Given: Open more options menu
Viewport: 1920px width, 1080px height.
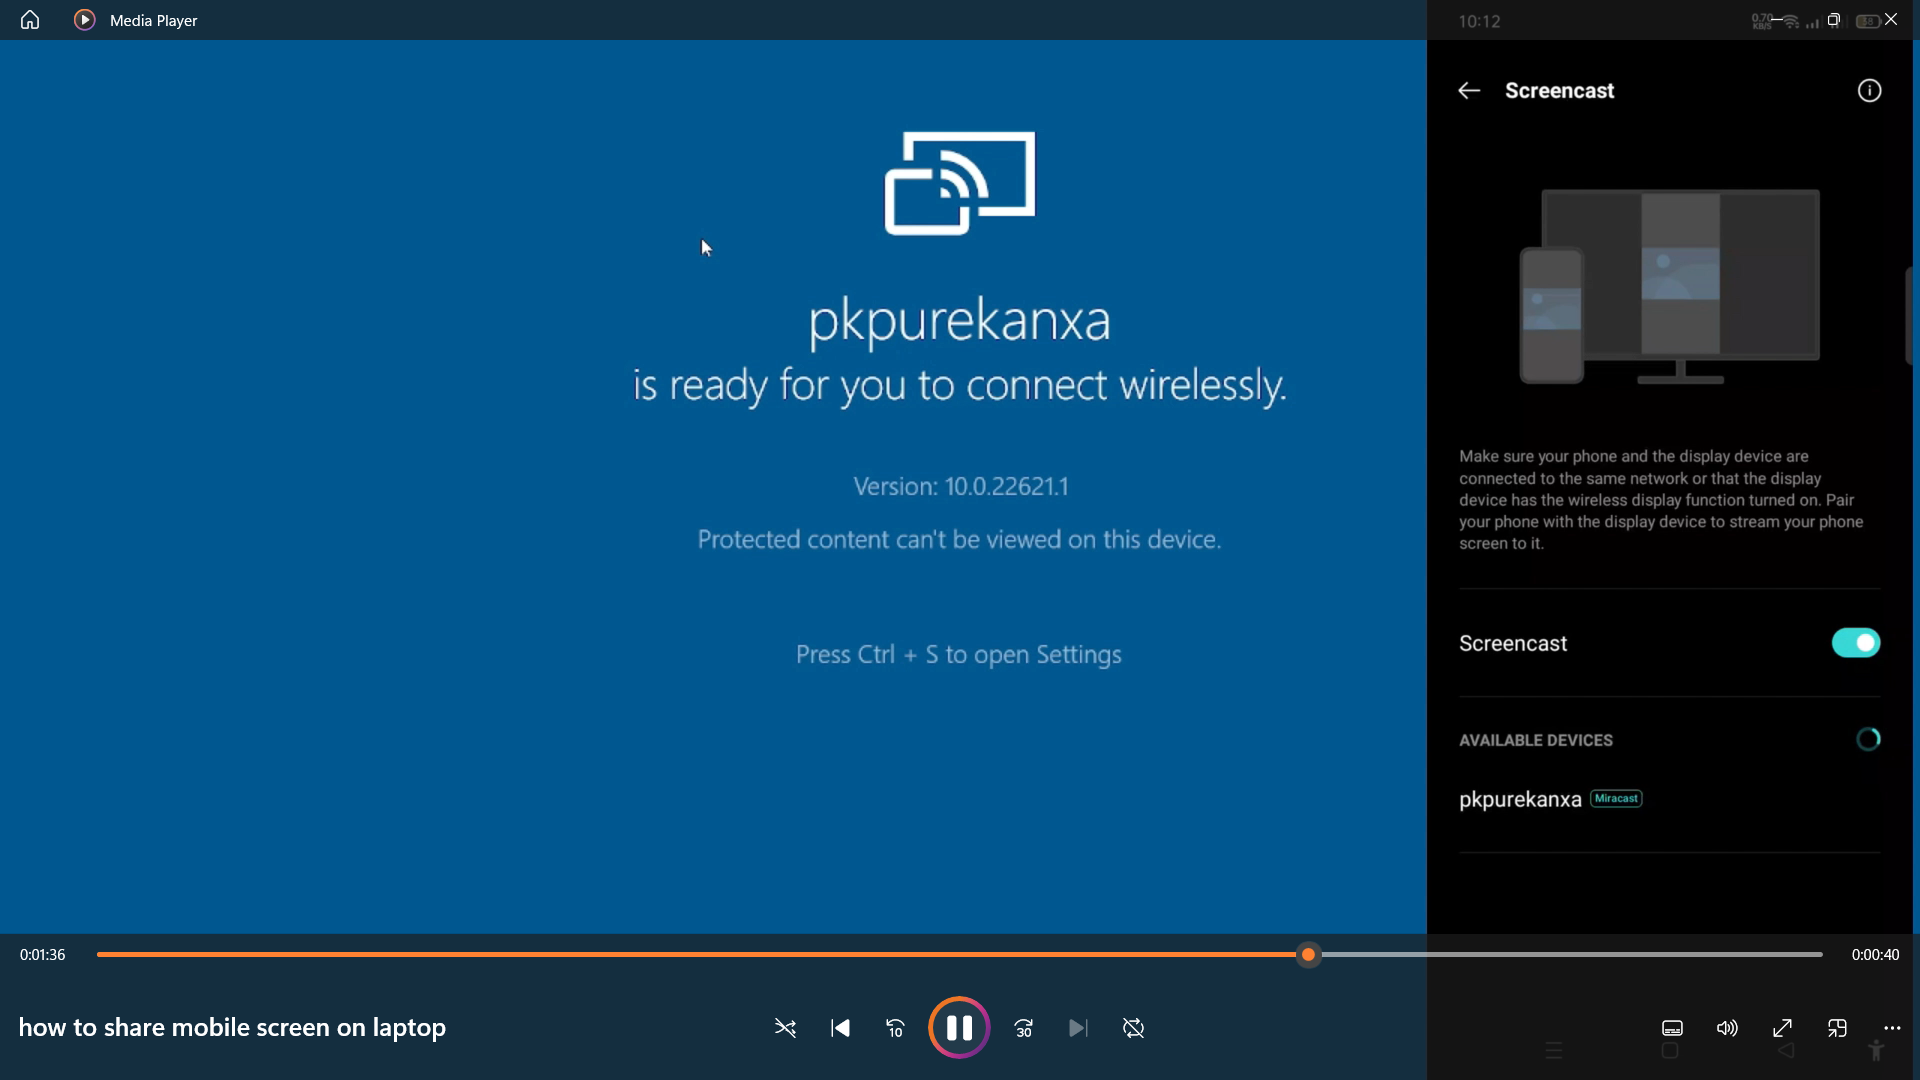Looking at the screenshot, I should (x=1892, y=1028).
